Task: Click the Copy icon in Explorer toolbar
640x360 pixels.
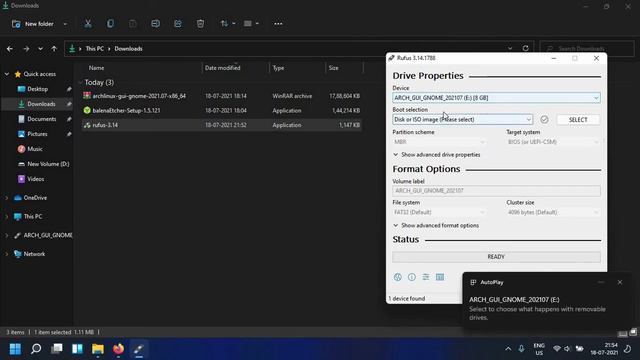Action: coord(110,24)
